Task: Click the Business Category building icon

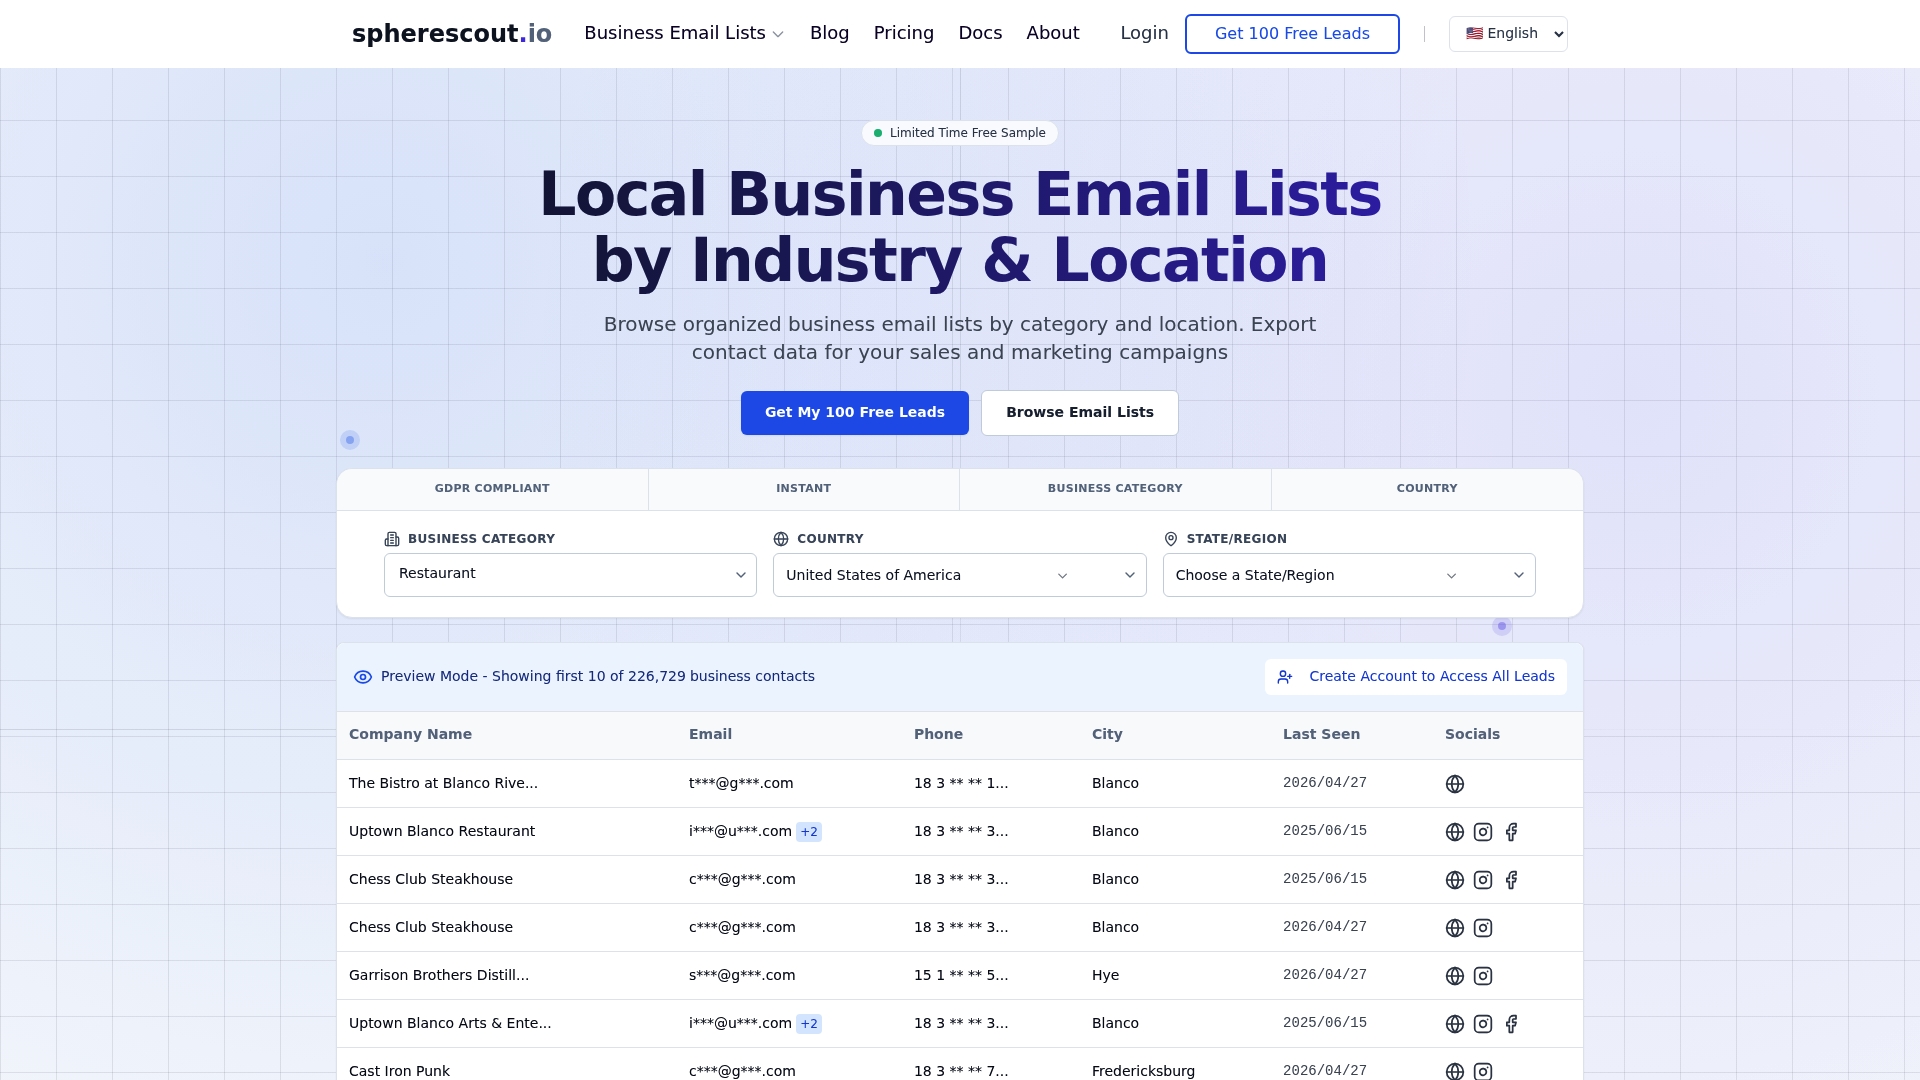Action: 392,539
